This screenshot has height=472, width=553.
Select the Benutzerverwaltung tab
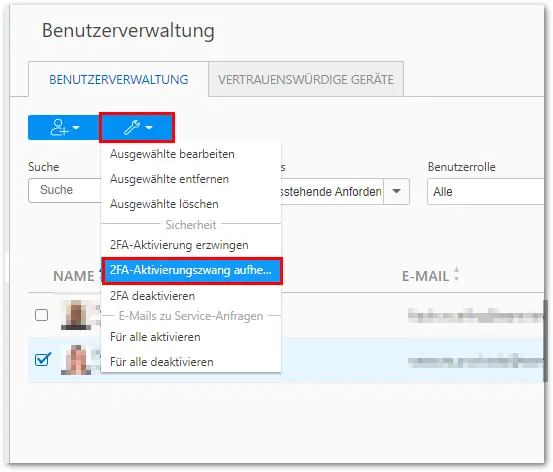(118, 79)
